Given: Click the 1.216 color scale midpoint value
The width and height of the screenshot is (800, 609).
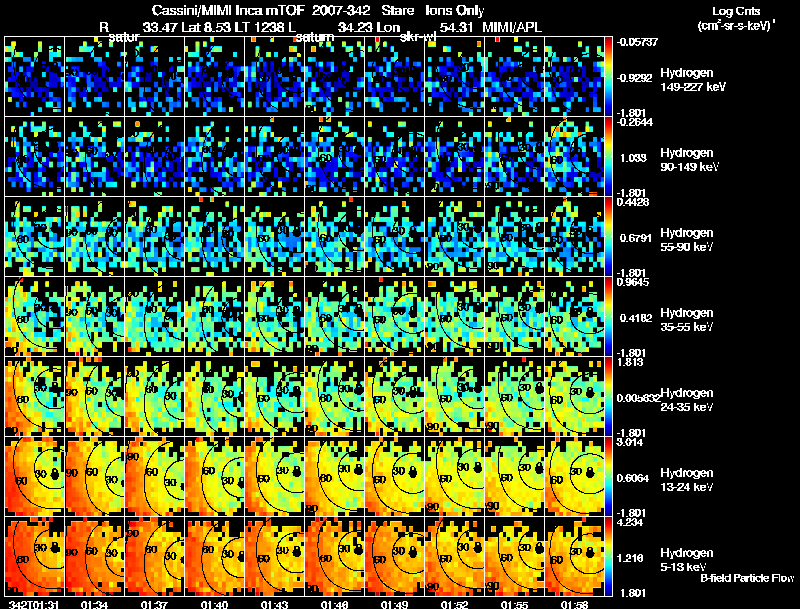Looking at the screenshot, I should click(x=630, y=558).
